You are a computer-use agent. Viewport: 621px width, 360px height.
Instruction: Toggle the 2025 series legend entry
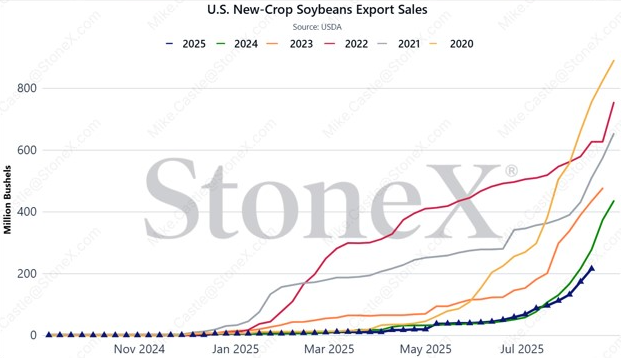click(185, 44)
